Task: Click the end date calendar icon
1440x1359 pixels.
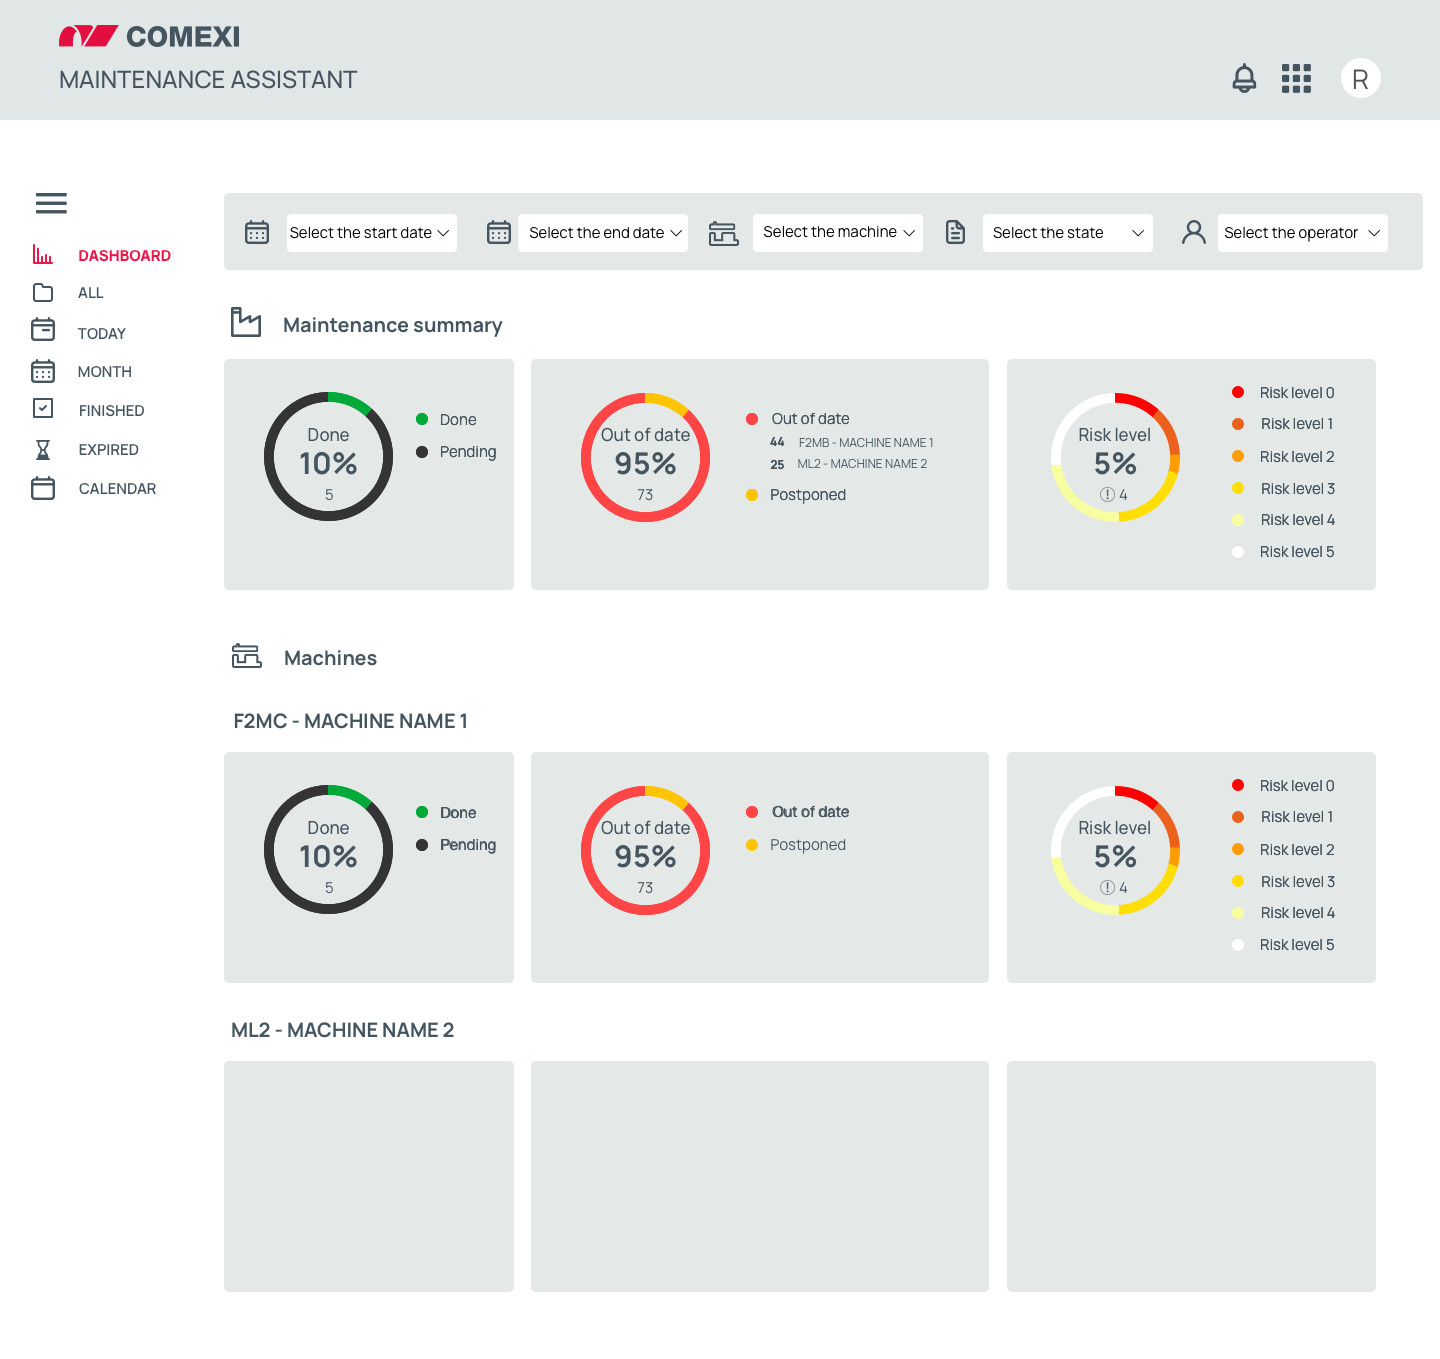Action: (499, 232)
